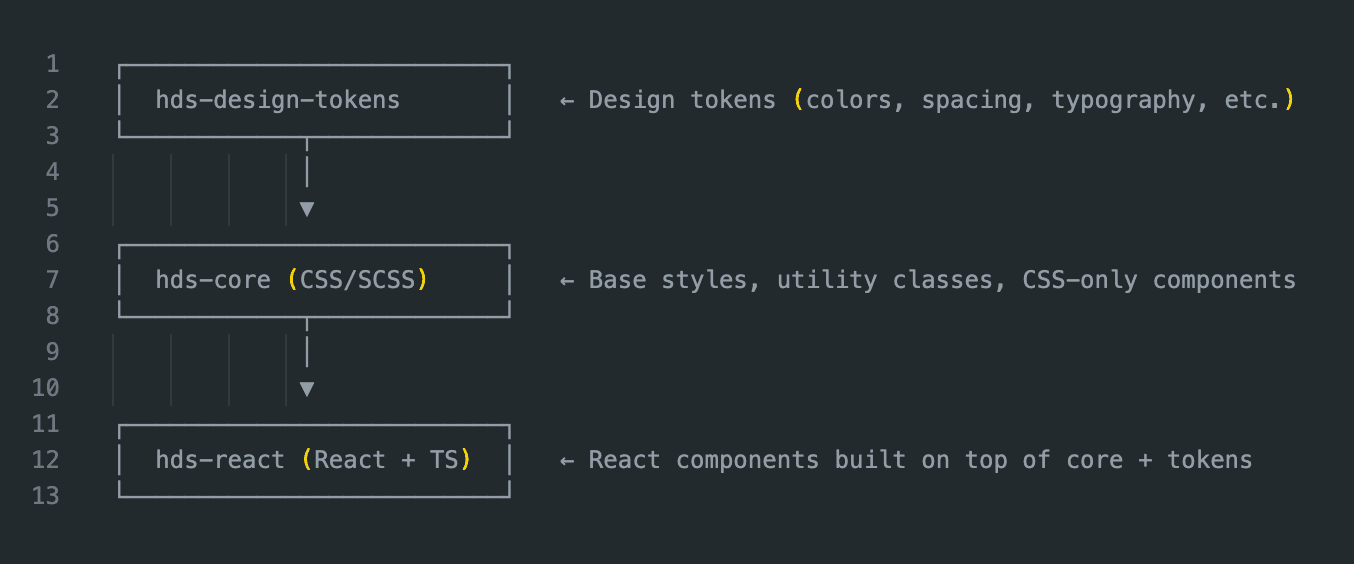Select line number 12 in the gutter
1354x564 pixels.
tap(46, 460)
